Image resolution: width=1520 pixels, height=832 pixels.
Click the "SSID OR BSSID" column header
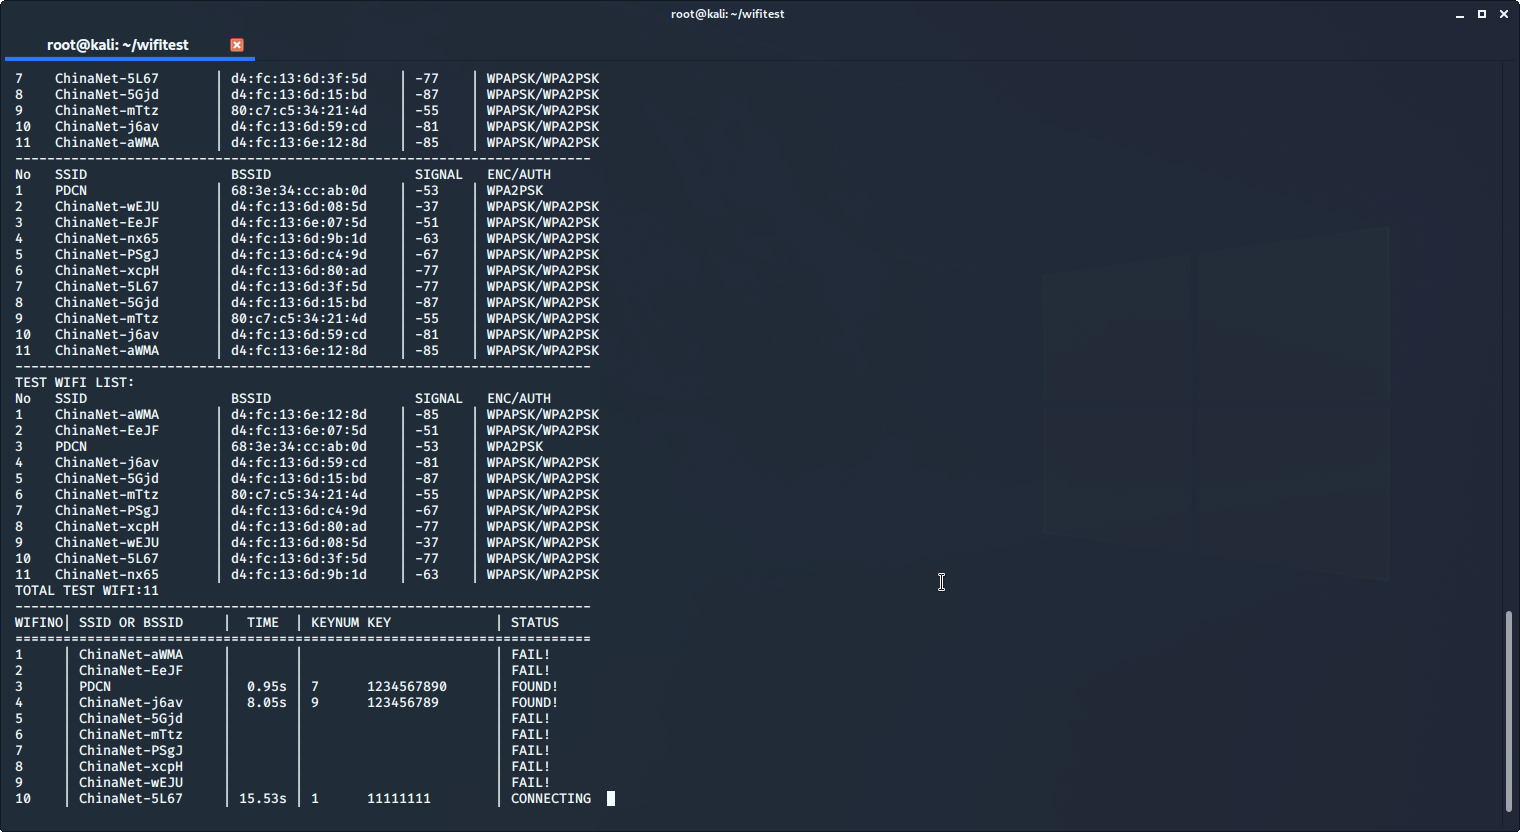(131, 622)
